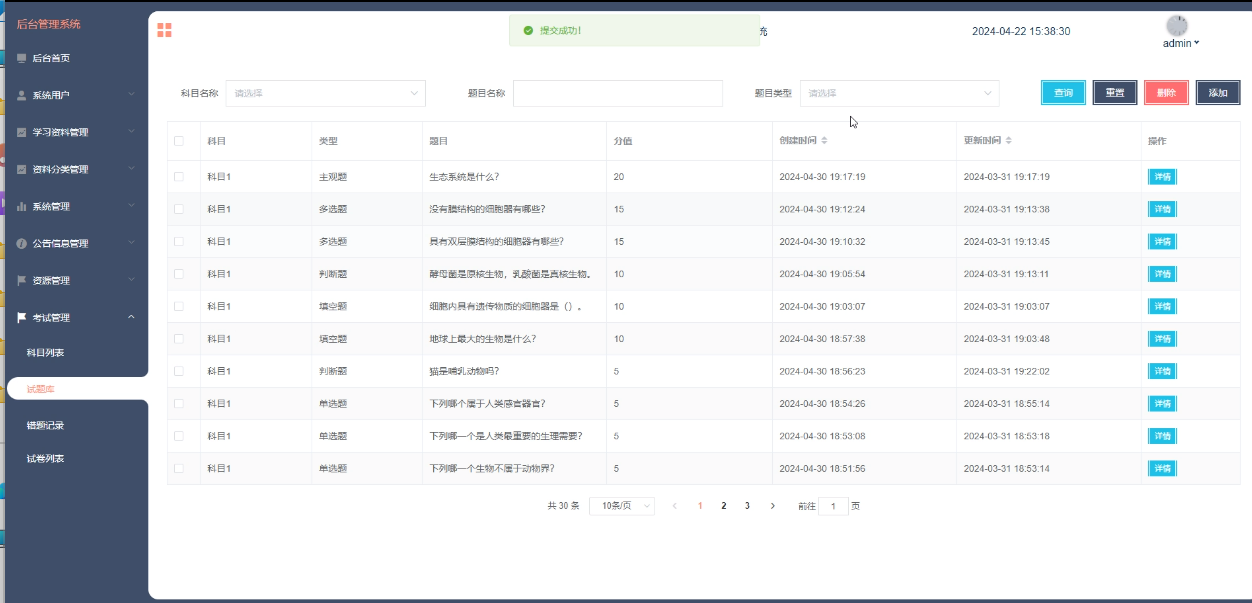1252x603 pixels.
Task: Go to page 3 in pagination
Action: [747, 506]
